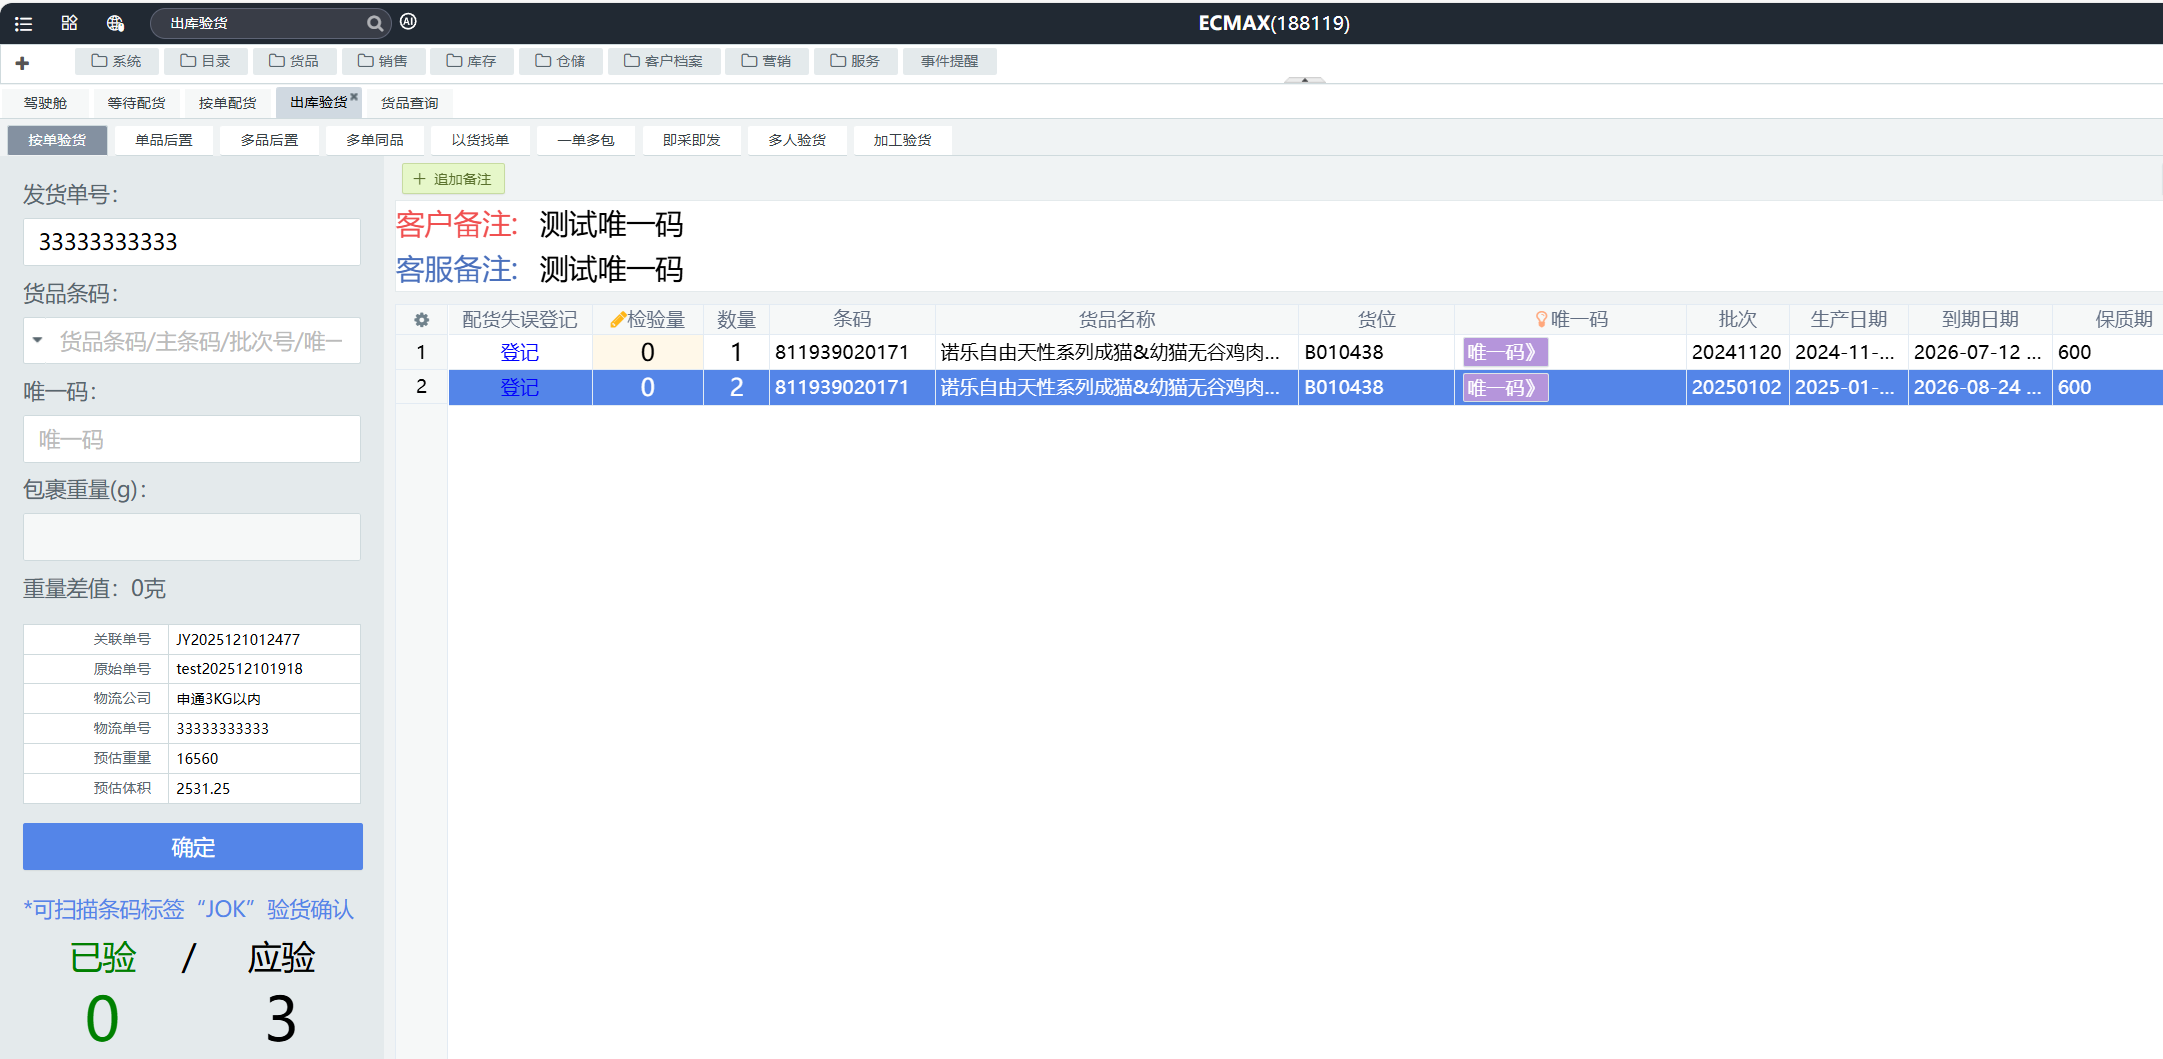Screen dimensions: 2163x1059
Task: Click the 检验量 cell in row 1
Action: point(648,352)
